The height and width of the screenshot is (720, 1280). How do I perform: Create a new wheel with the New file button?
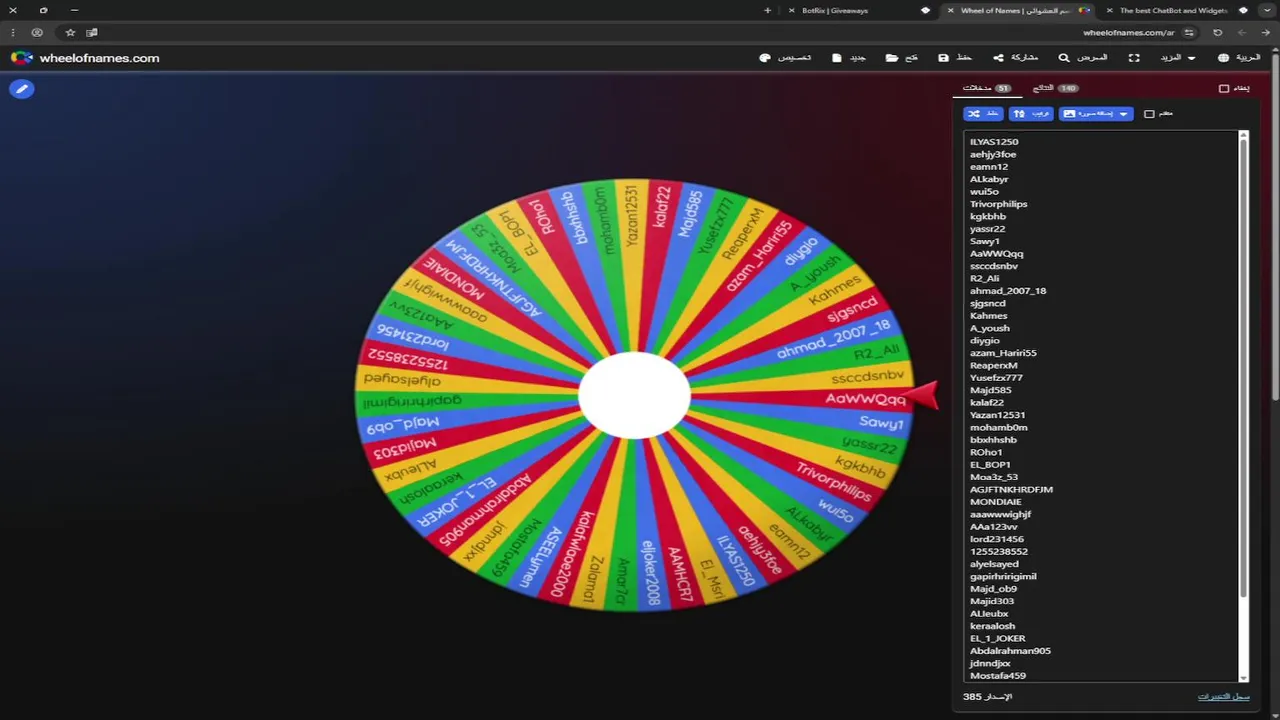point(849,58)
